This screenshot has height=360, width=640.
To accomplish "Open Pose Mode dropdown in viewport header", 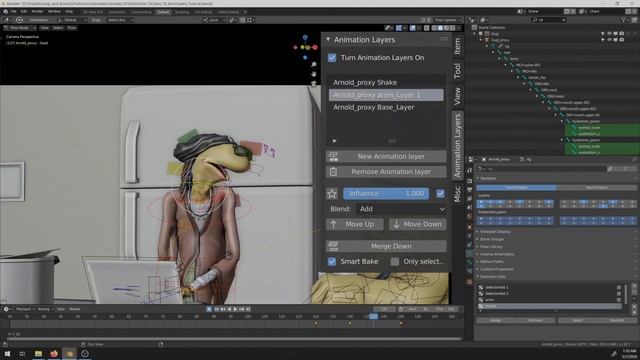I will [19, 28].
